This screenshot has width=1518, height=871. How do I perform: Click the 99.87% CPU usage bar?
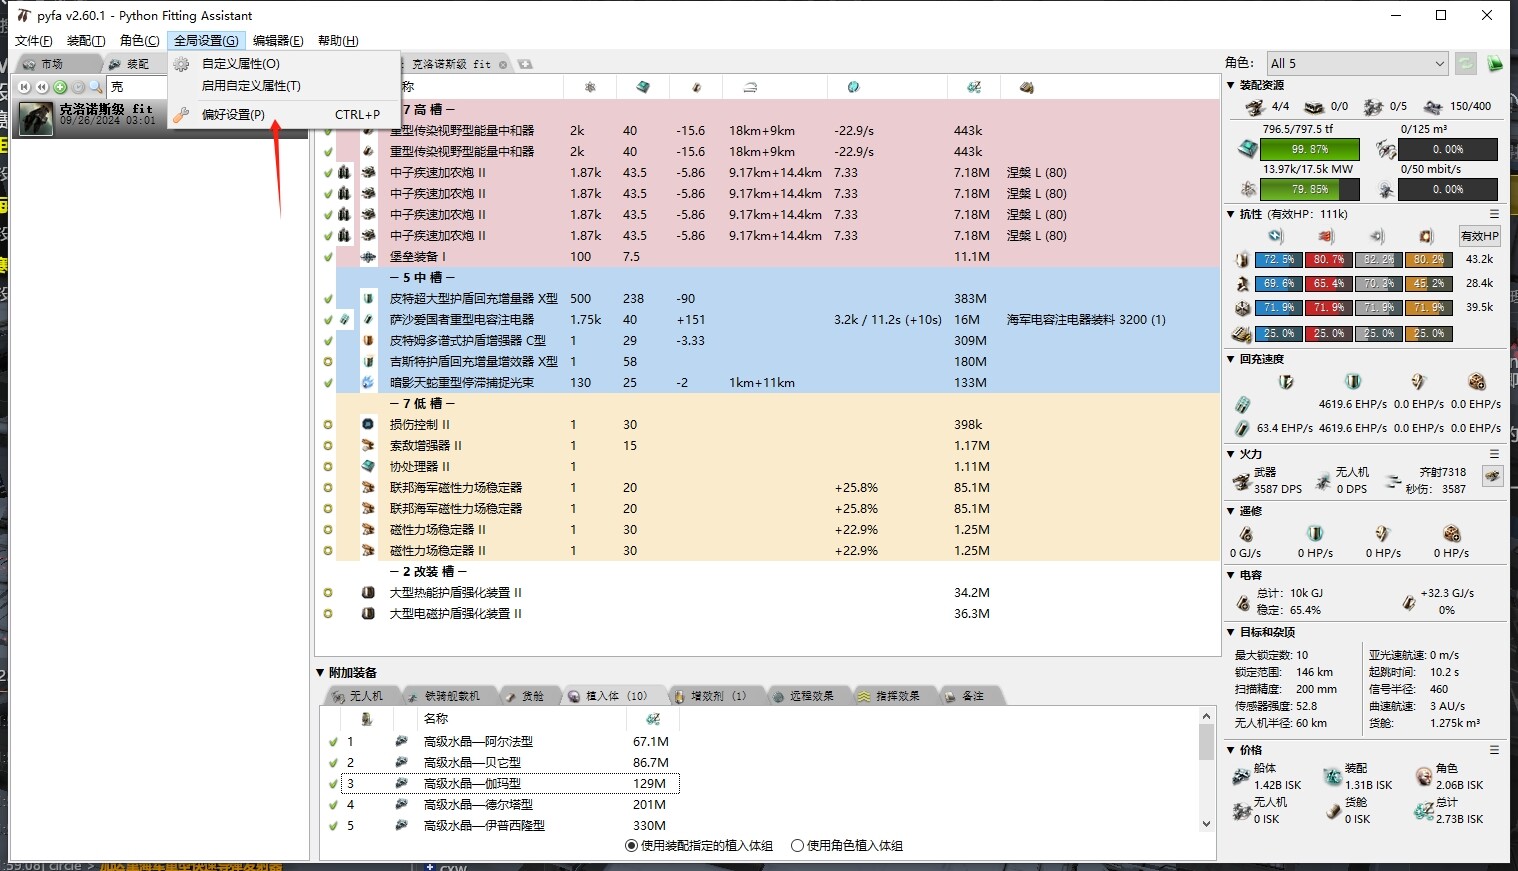click(1309, 150)
